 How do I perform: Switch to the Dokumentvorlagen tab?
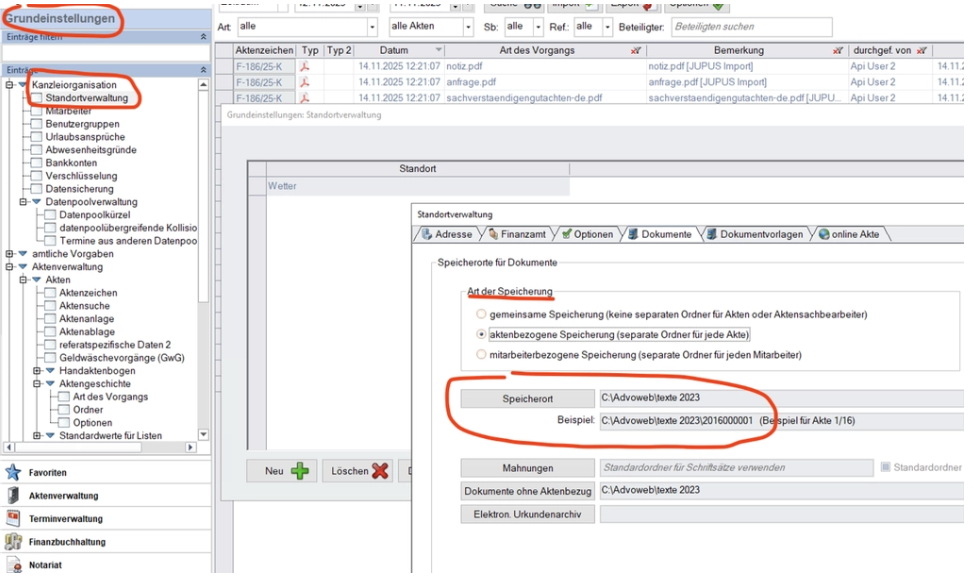pos(755,234)
